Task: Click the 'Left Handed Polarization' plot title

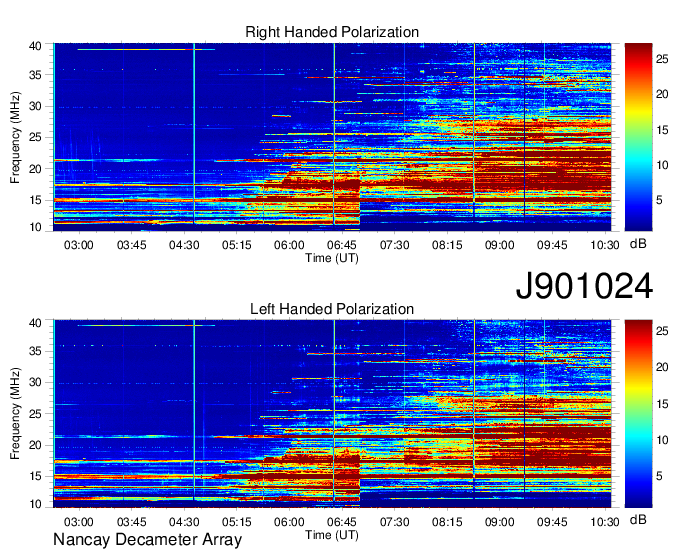Action: 332,309
